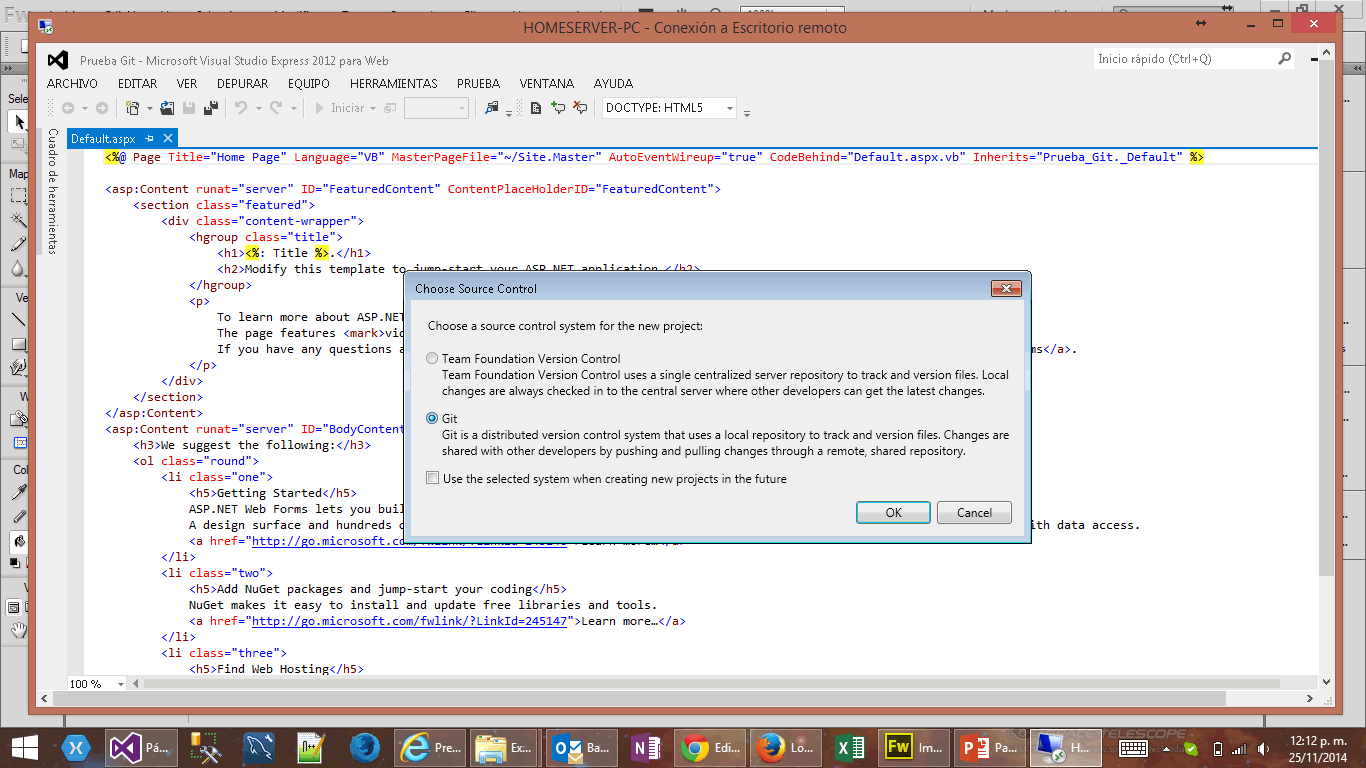Click the Iniciar start debugging button

(x=339, y=108)
